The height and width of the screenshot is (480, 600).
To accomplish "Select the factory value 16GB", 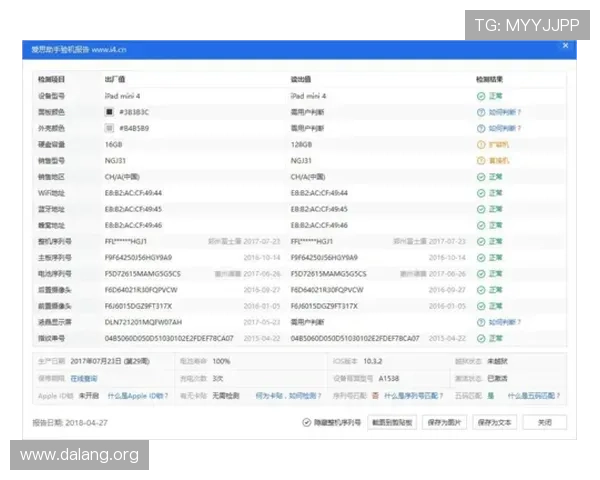I will [113, 145].
